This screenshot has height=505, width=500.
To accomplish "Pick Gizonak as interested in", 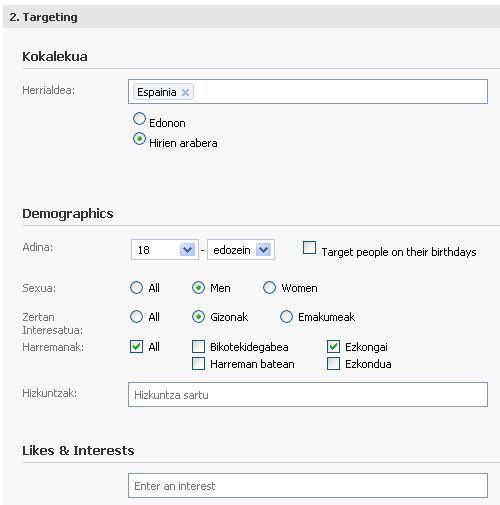I will coord(198,316).
